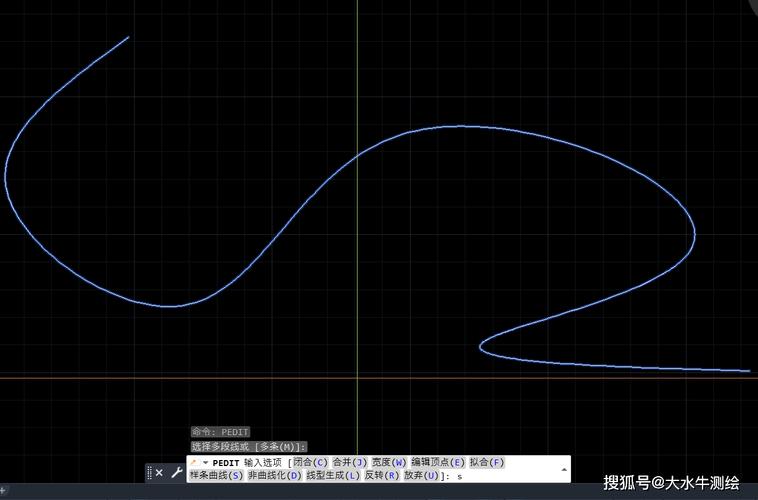Screen dimensions: 758x500
Task: Choose the 拟合(F) fit option
Action: click(487, 462)
